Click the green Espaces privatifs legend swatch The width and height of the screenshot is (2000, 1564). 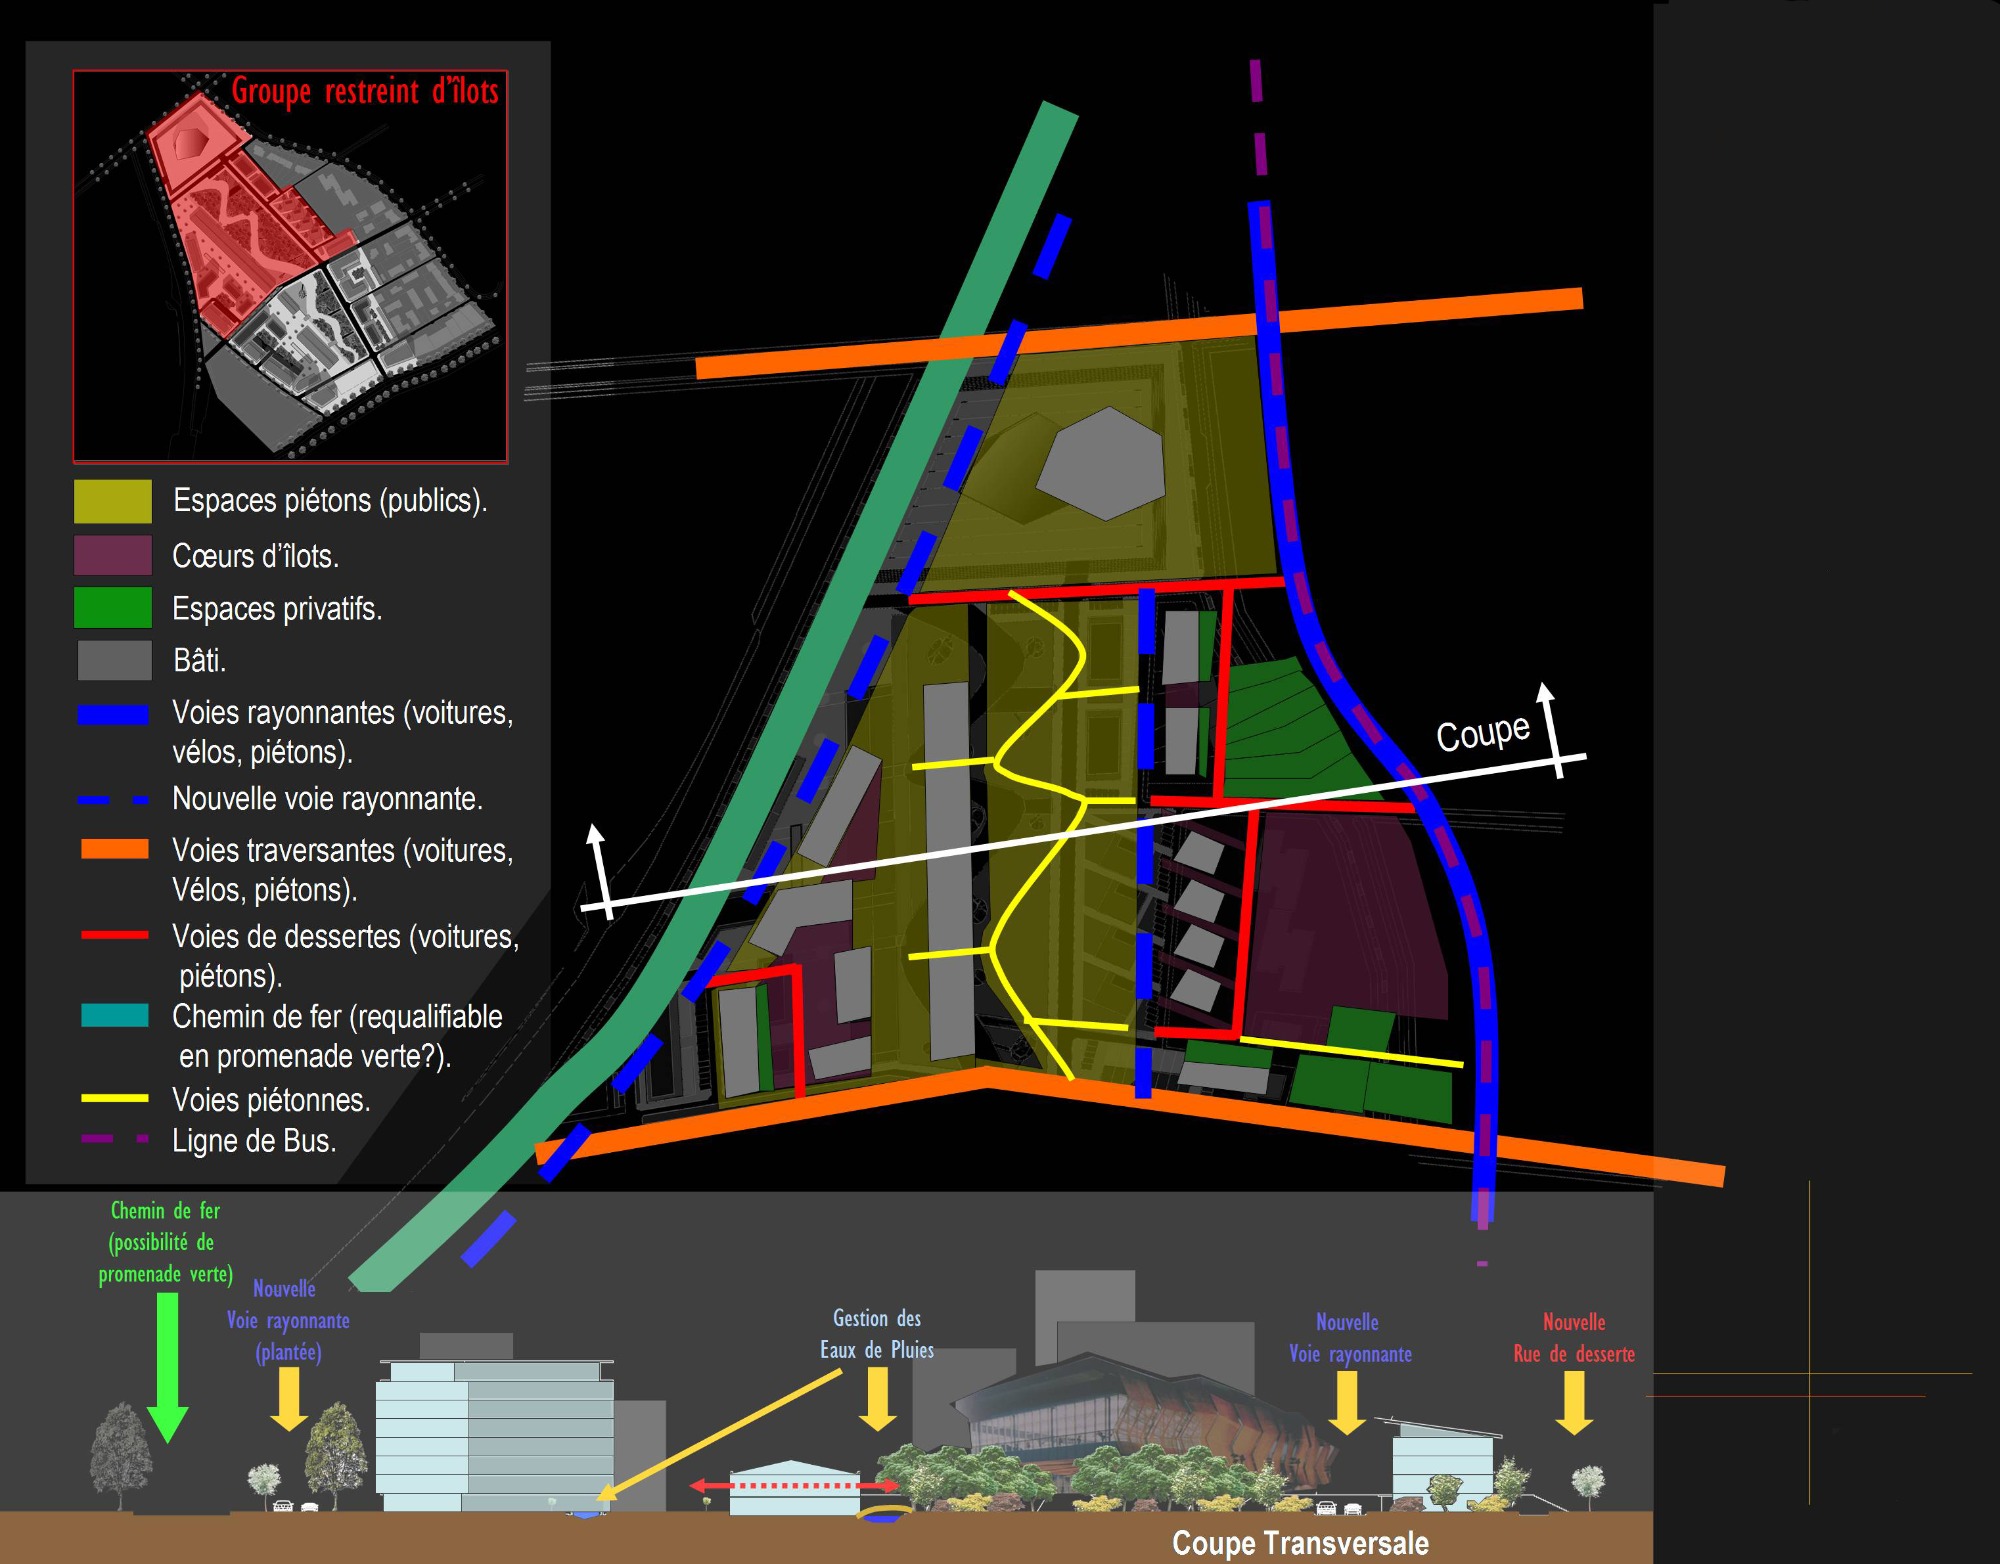pos(113,608)
